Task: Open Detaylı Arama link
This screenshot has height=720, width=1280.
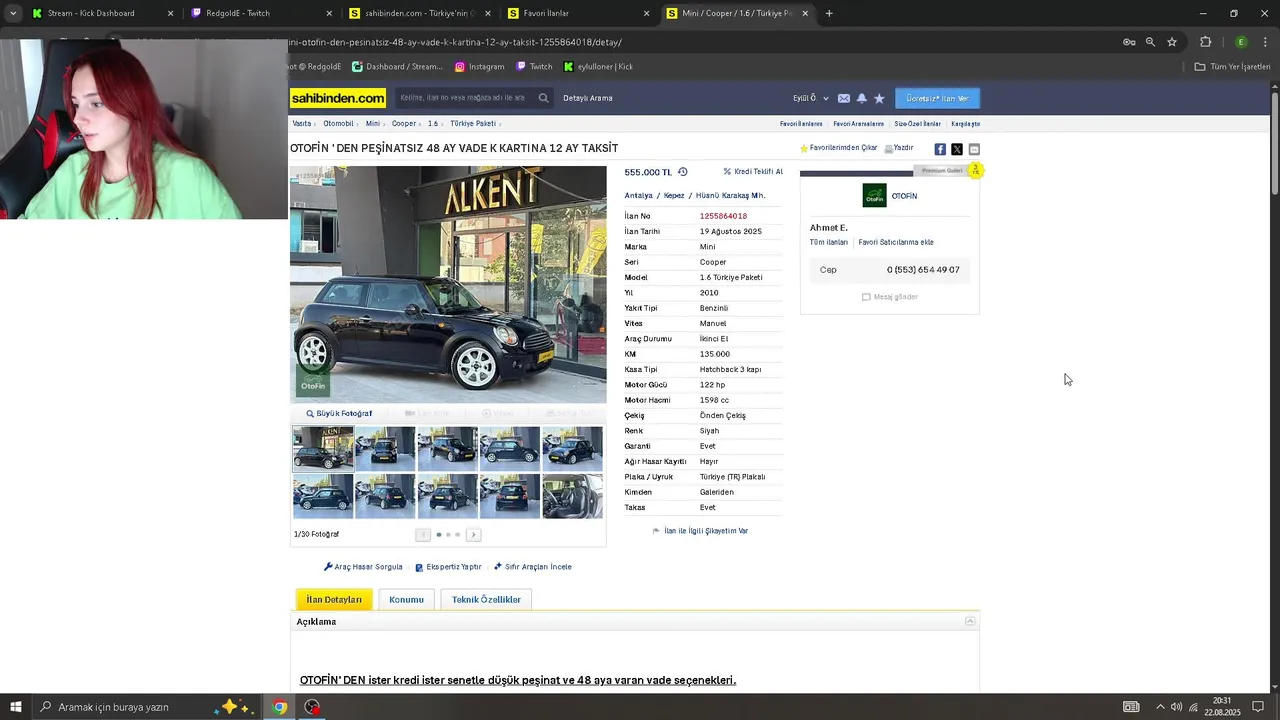Action: click(x=588, y=98)
